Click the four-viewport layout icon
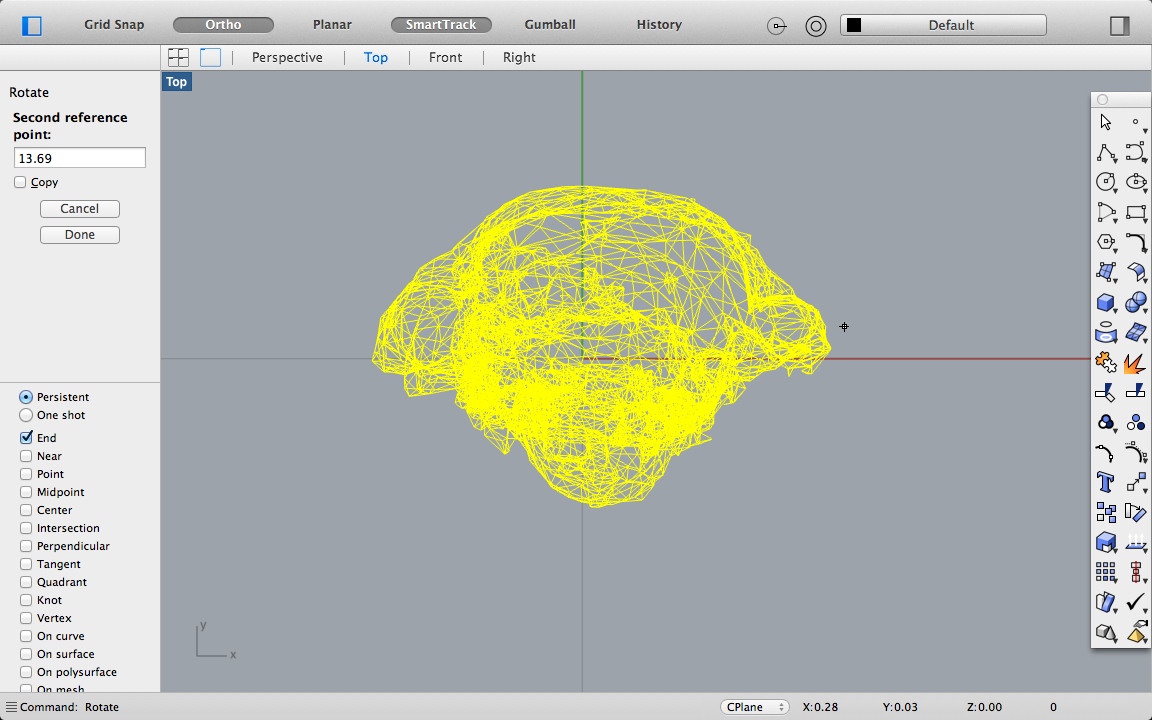 (178, 57)
